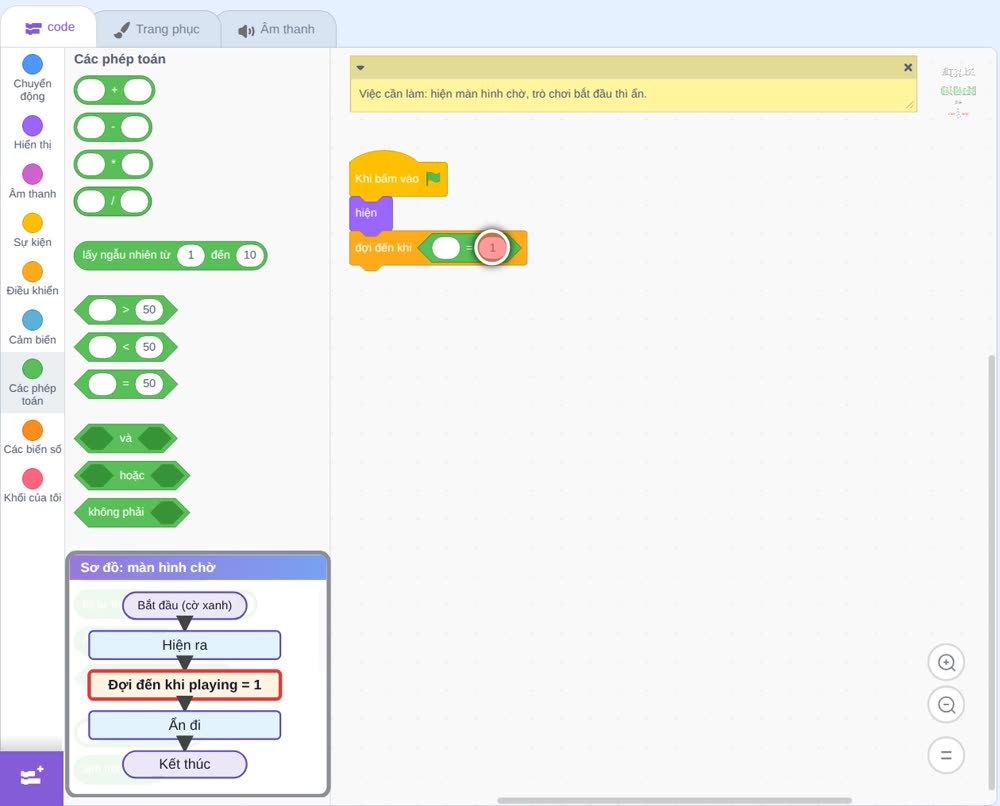
Task: Open the Sự kiện block category
Action: 32,230
